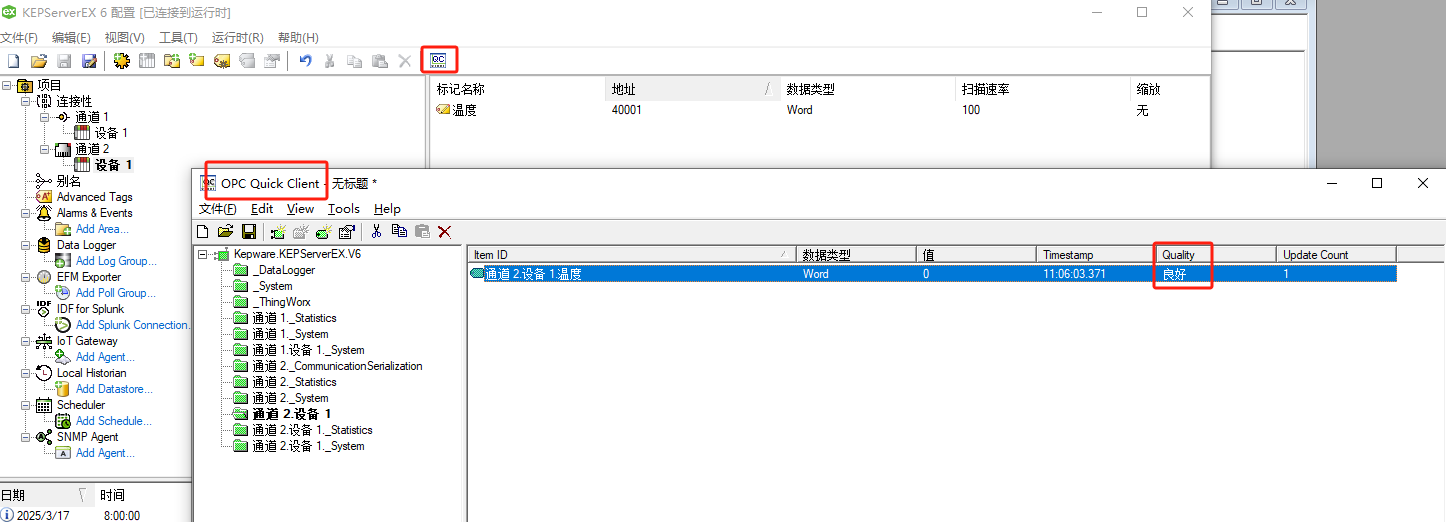
Task: Click Open folder icon in OPC Quick Client toolbar
Action: (x=225, y=231)
